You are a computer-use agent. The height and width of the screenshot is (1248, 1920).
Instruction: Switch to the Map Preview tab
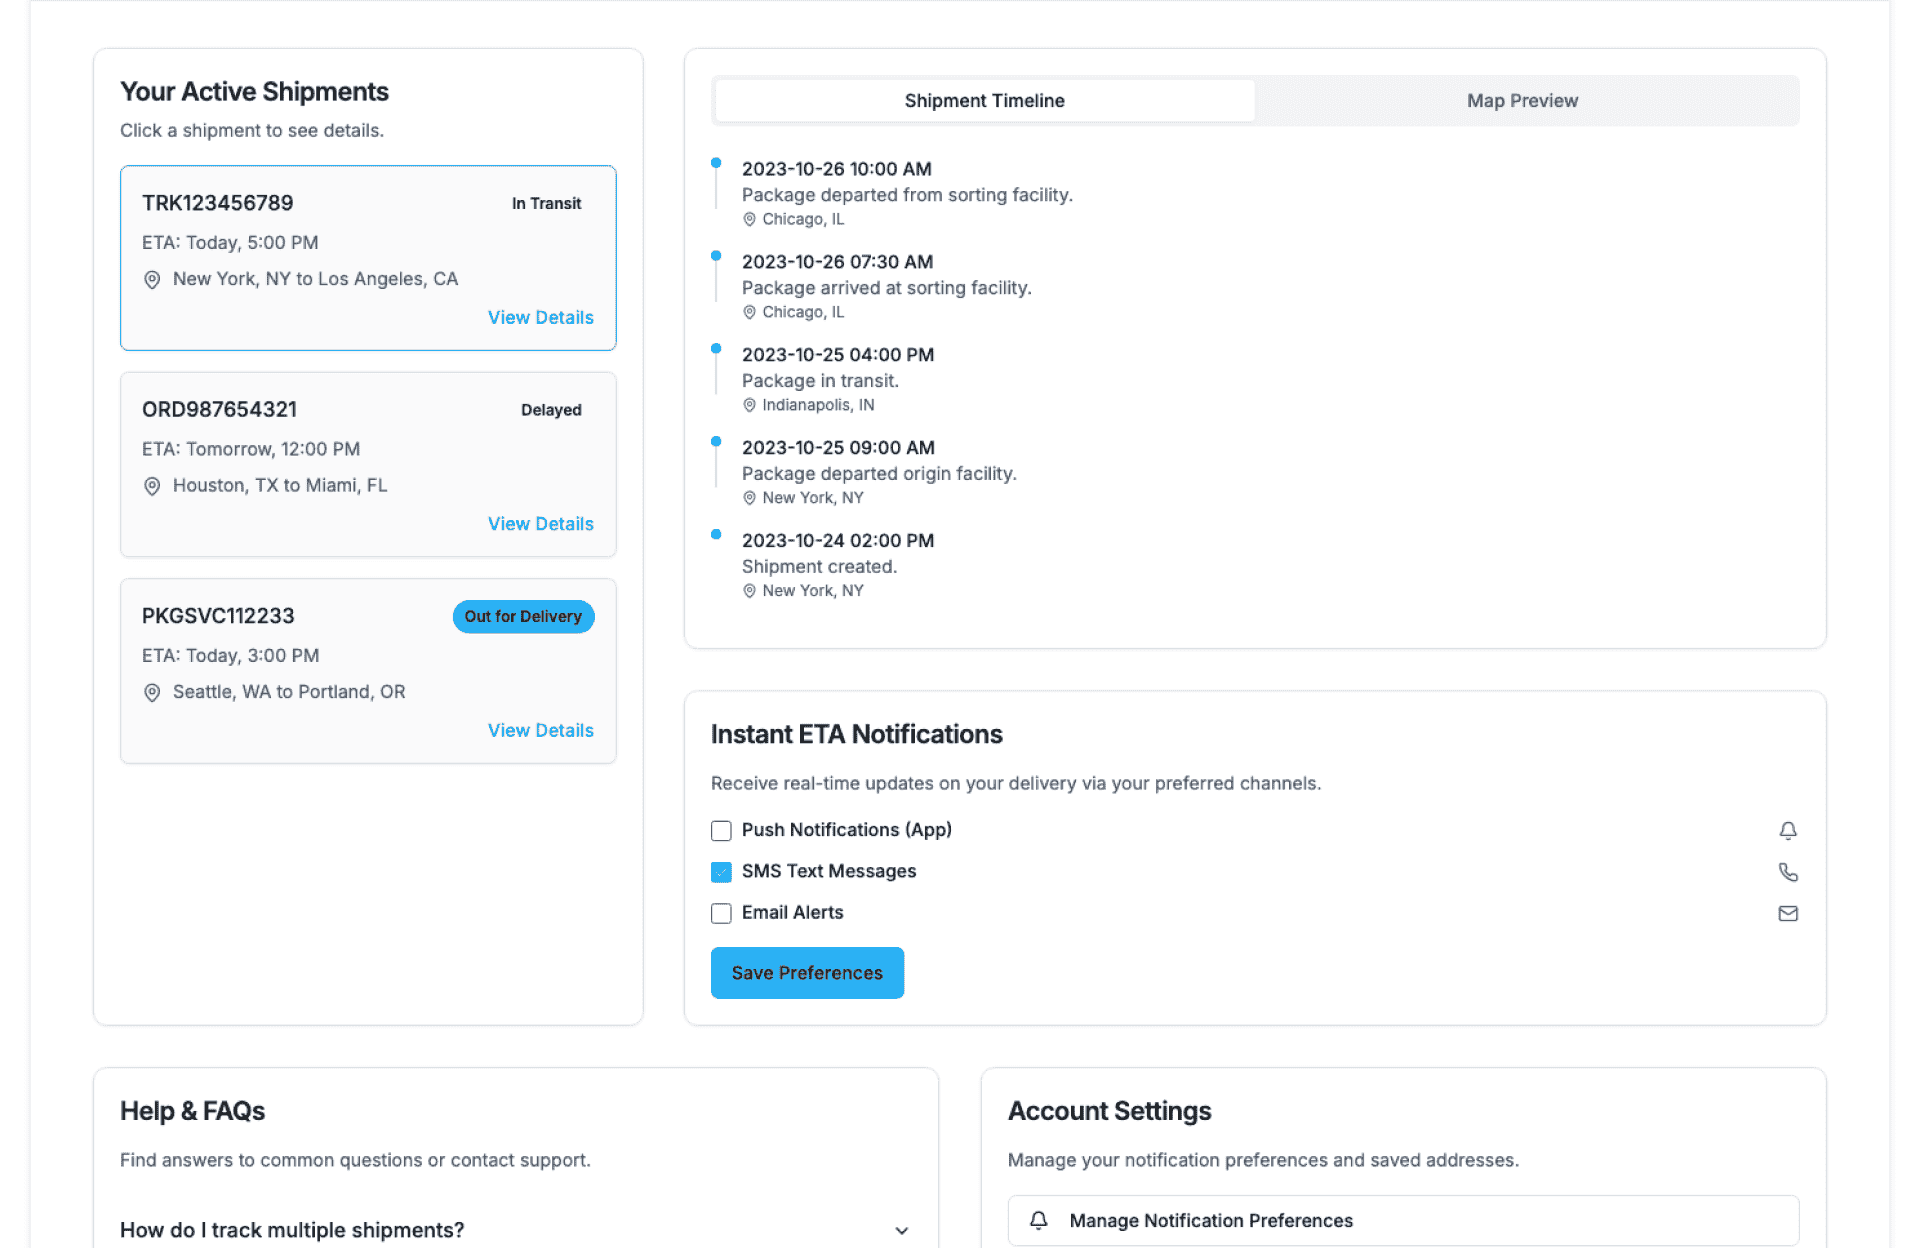[x=1522, y=101]
